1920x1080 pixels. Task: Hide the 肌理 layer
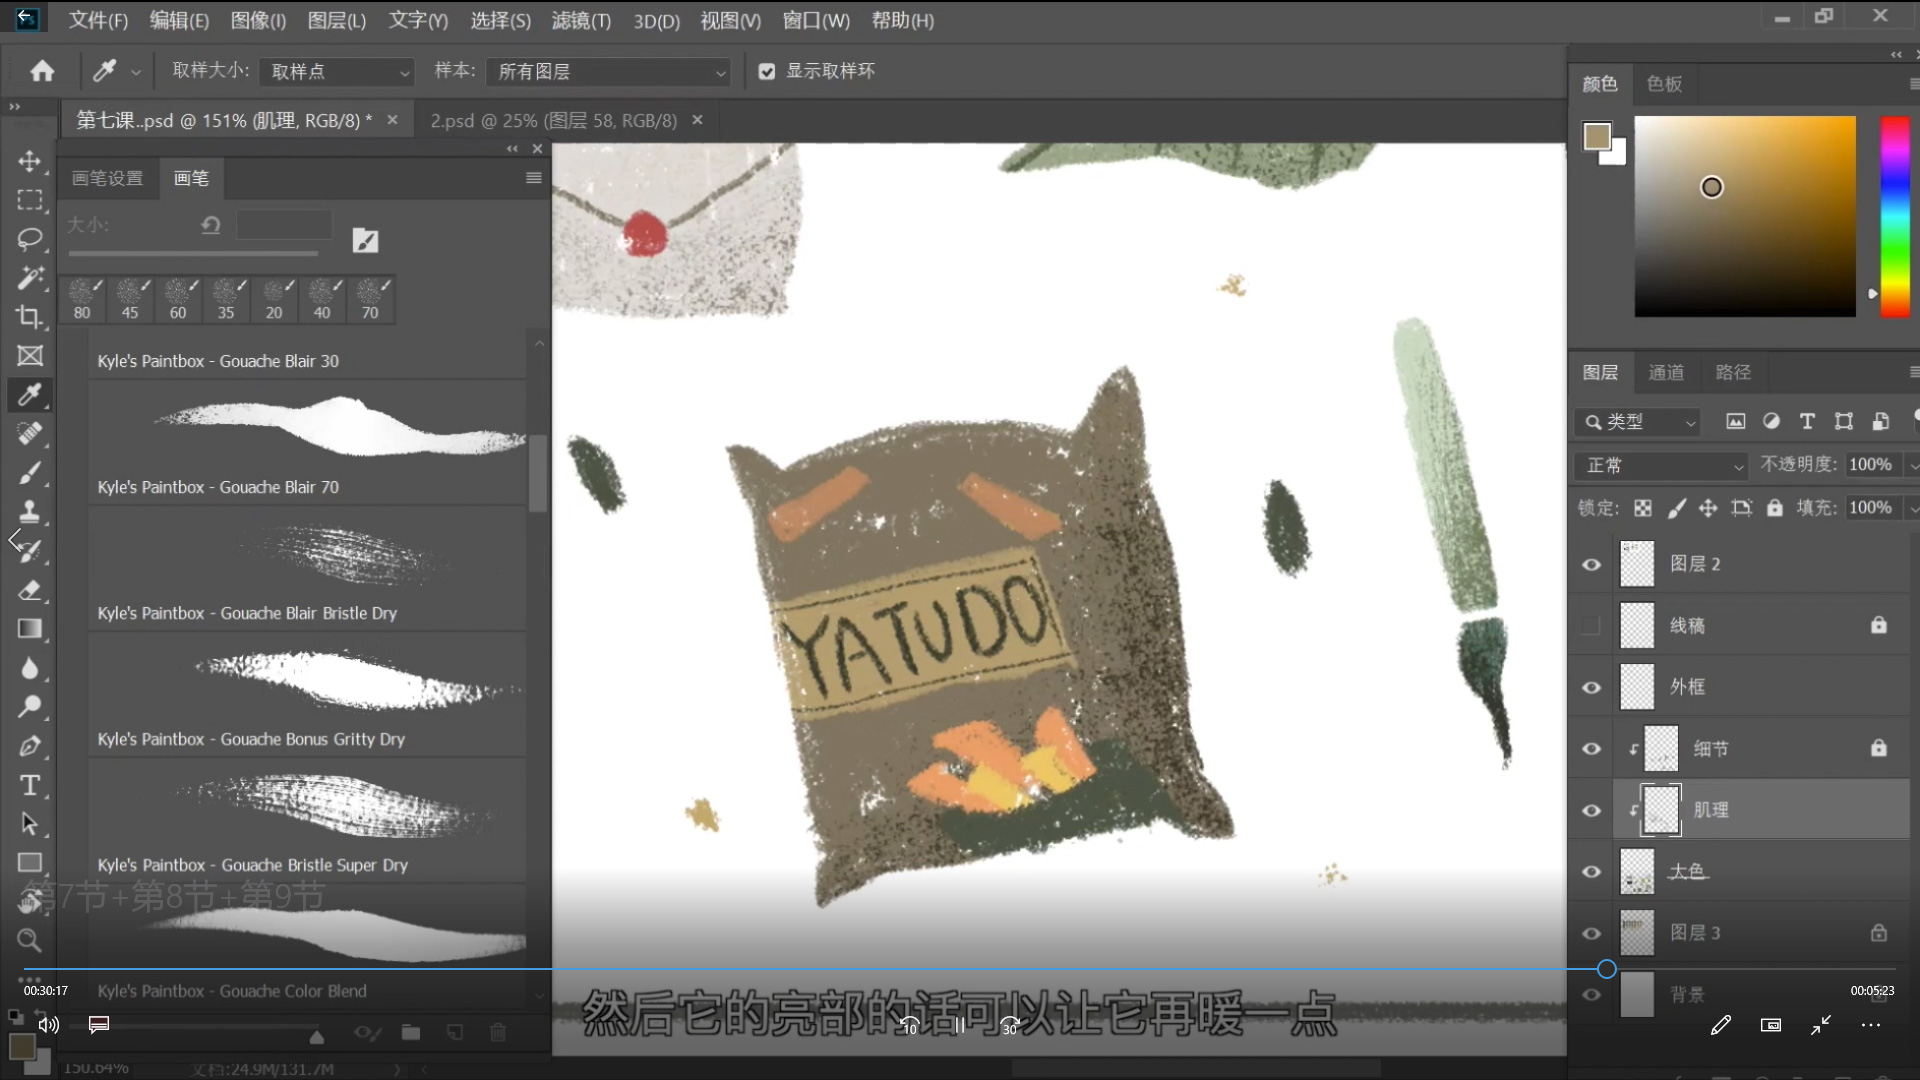click(1591, 810)
